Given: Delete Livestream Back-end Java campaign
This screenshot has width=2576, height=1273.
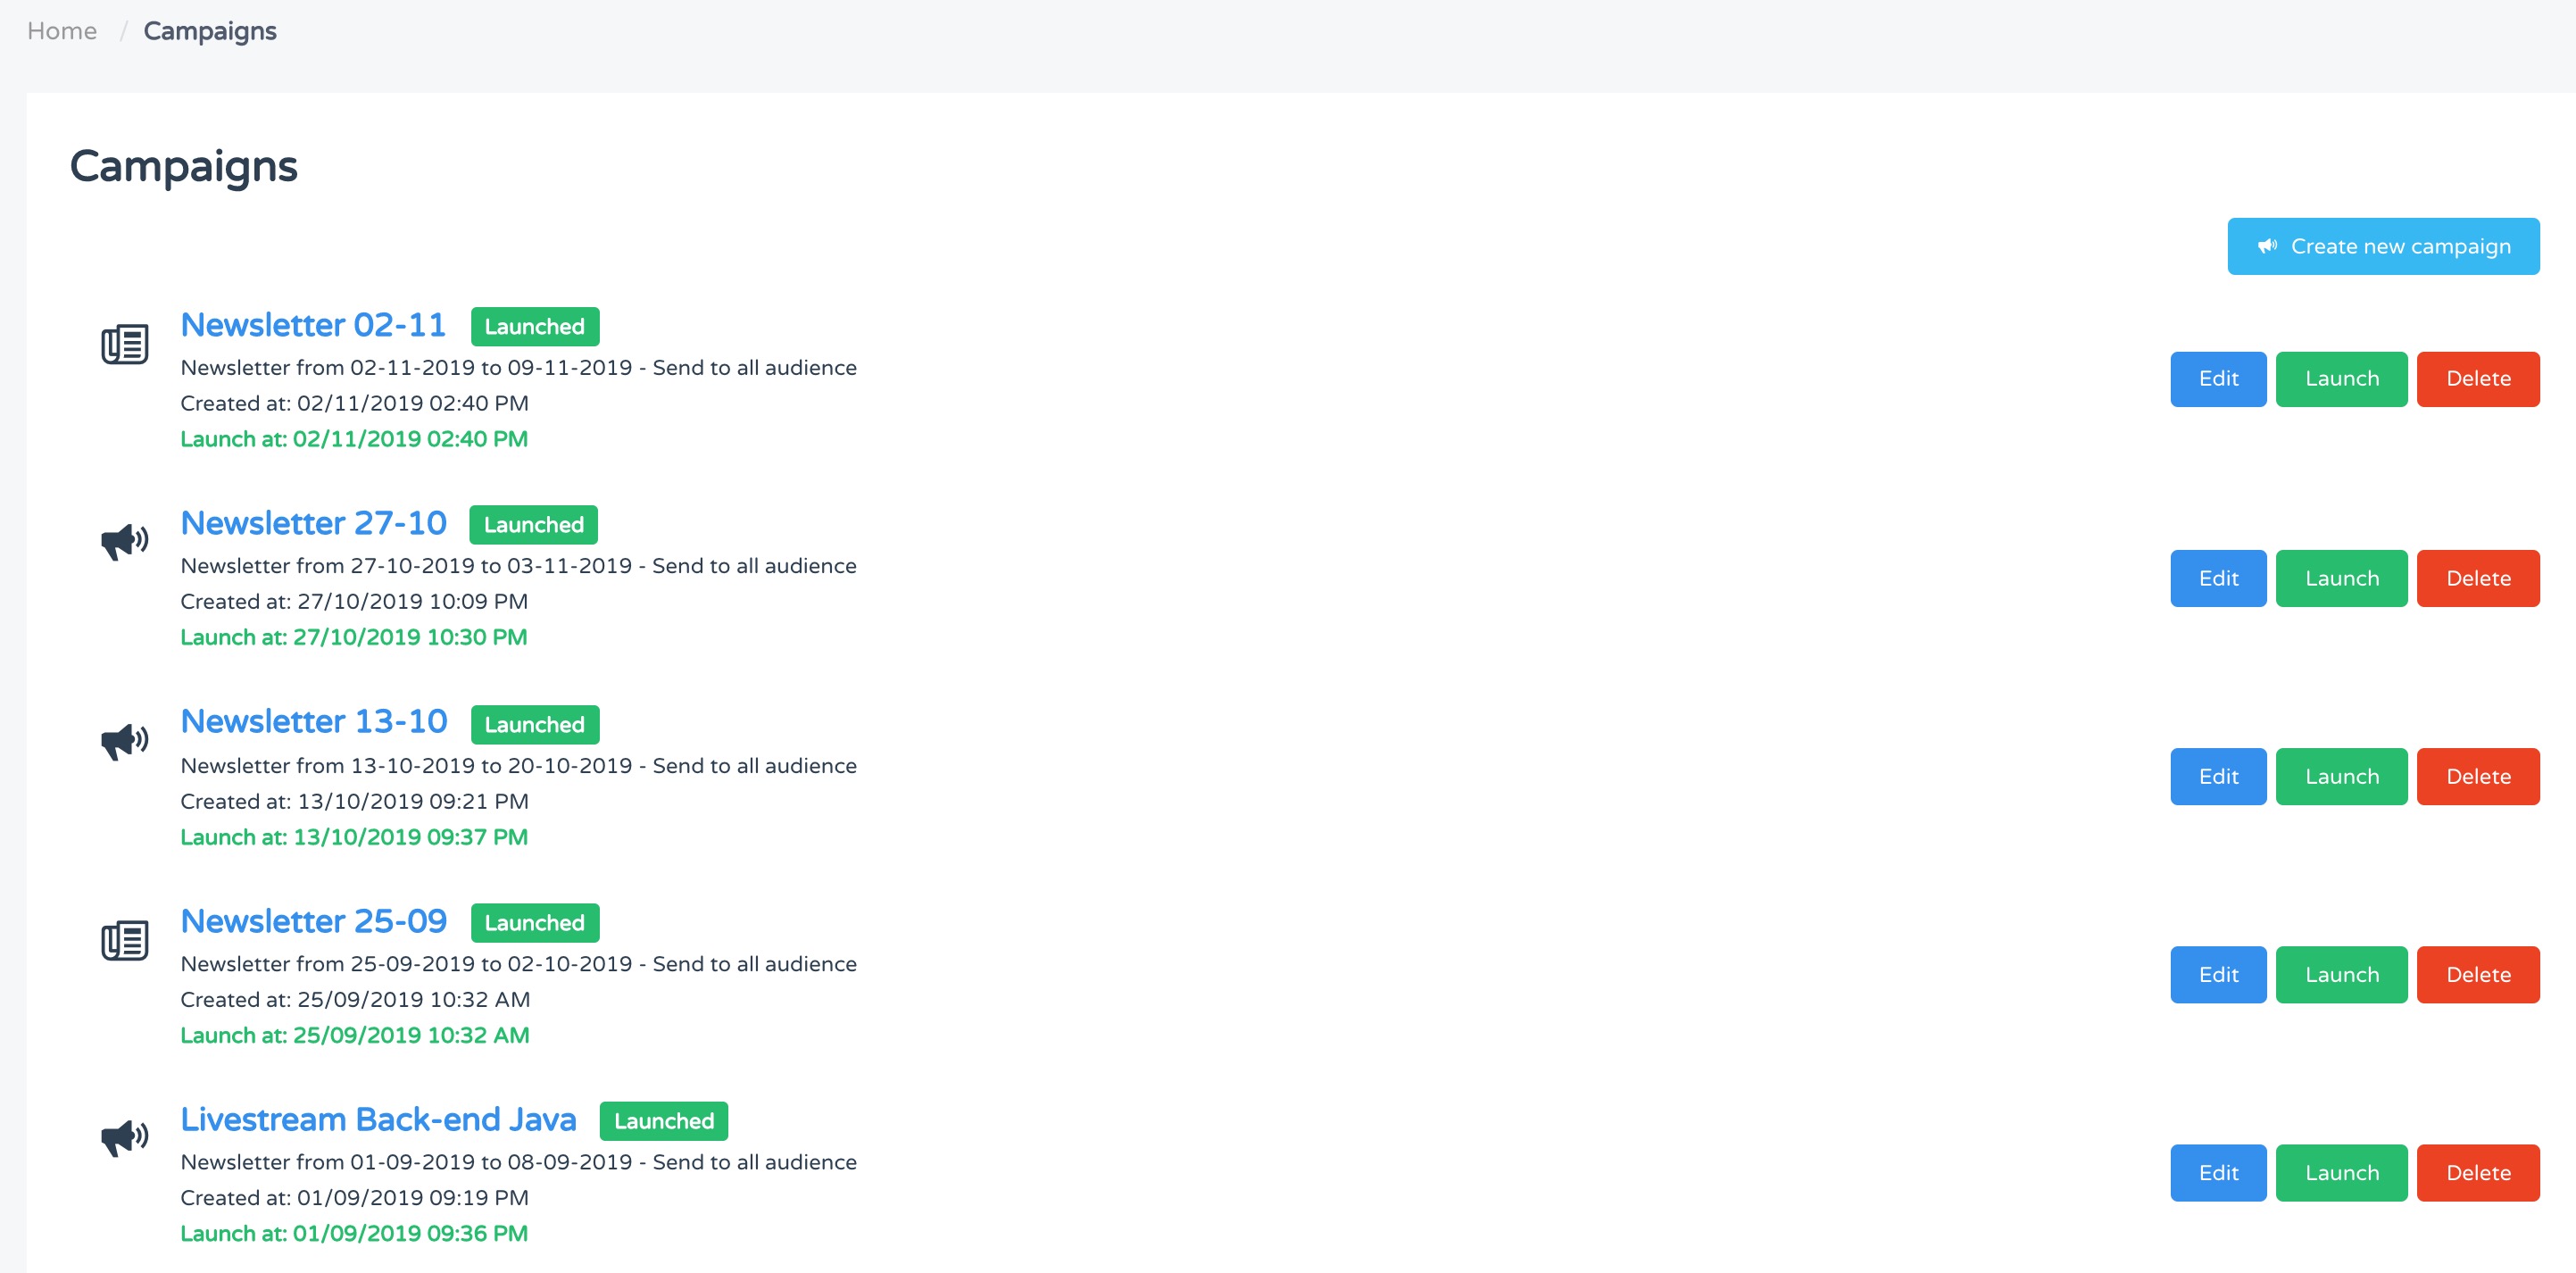Looking at the screenshot, I should [x=2477, y=1172].
